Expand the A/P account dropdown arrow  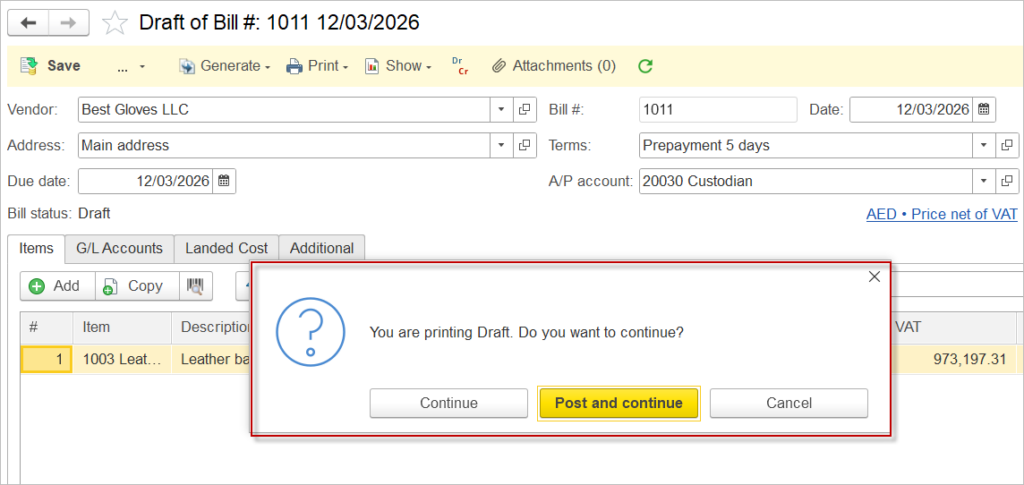[982, 181]
